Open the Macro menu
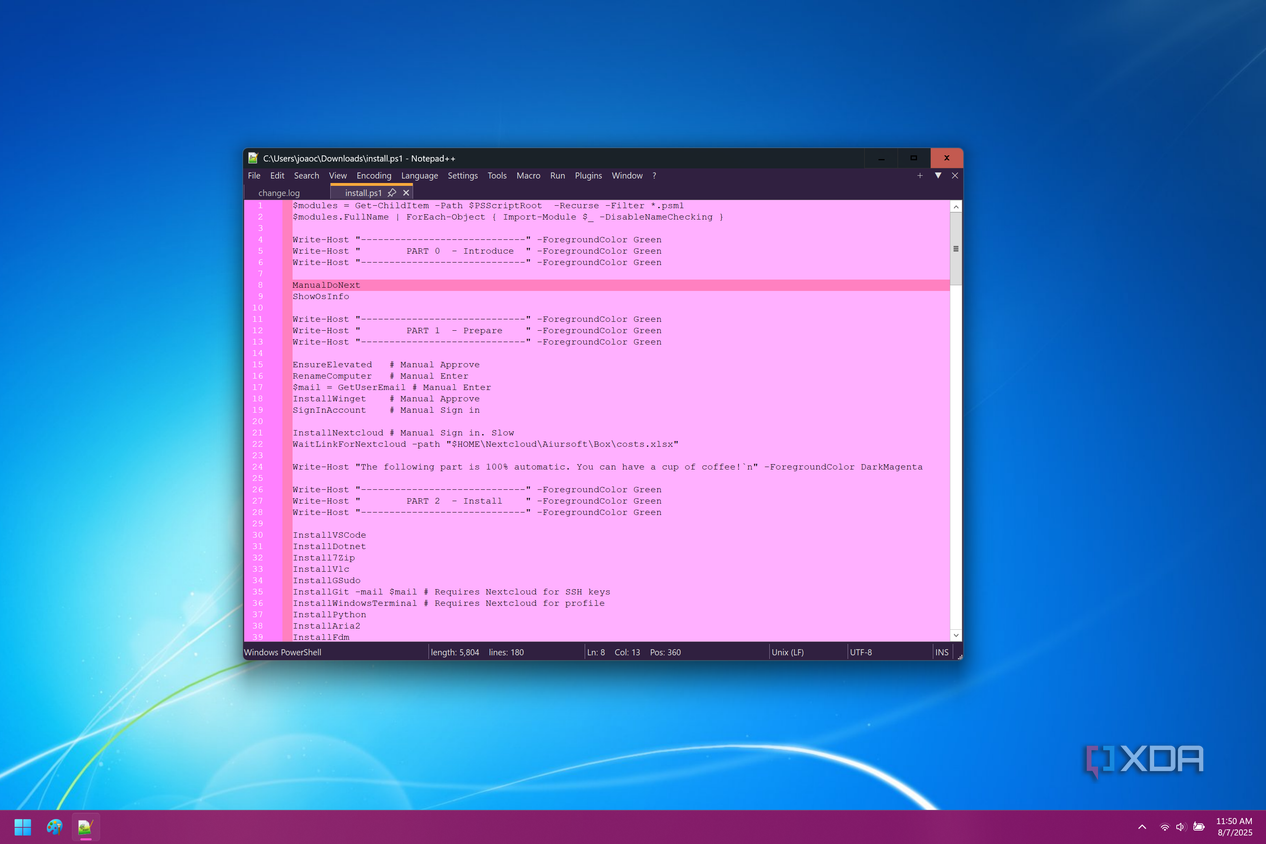Image resolution: width=1266 pixels, height=844 pixels. coord(528,176)
